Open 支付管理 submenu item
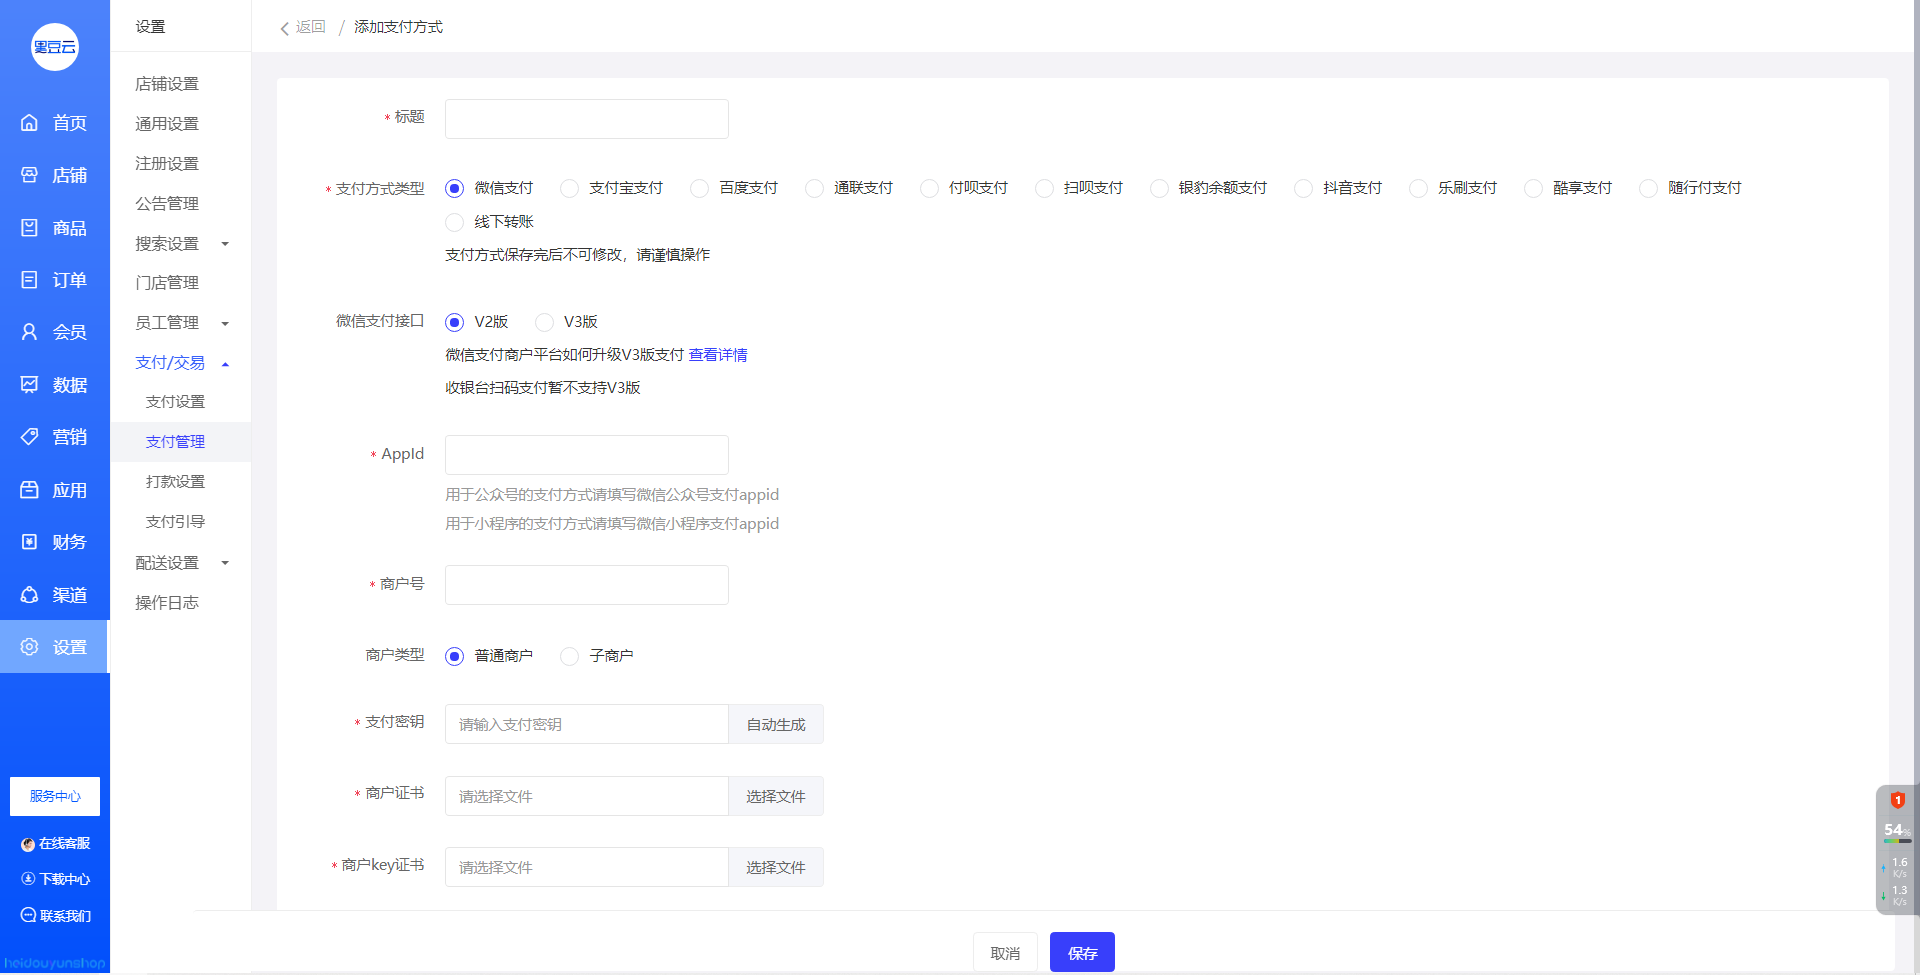Image resolution: width=1920 pixels, height=975 pixels. pyautogui.click(x=175, y=442)
